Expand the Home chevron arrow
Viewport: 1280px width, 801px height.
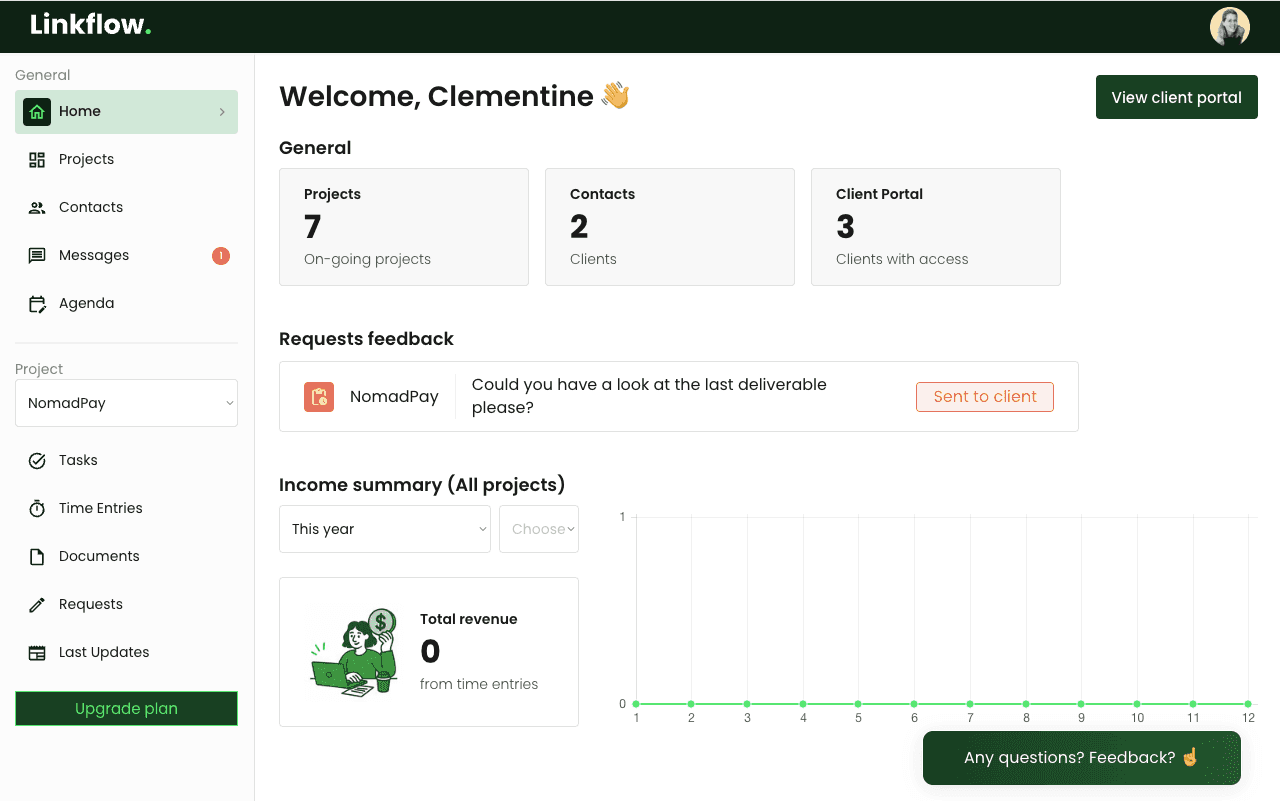[x=222, y=112]
